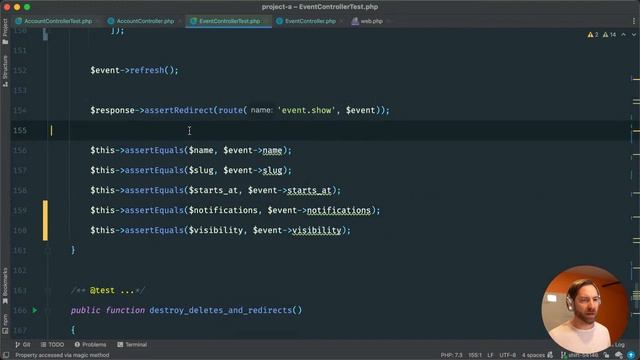Open the Bookmarks tool window

pos(5,286)
